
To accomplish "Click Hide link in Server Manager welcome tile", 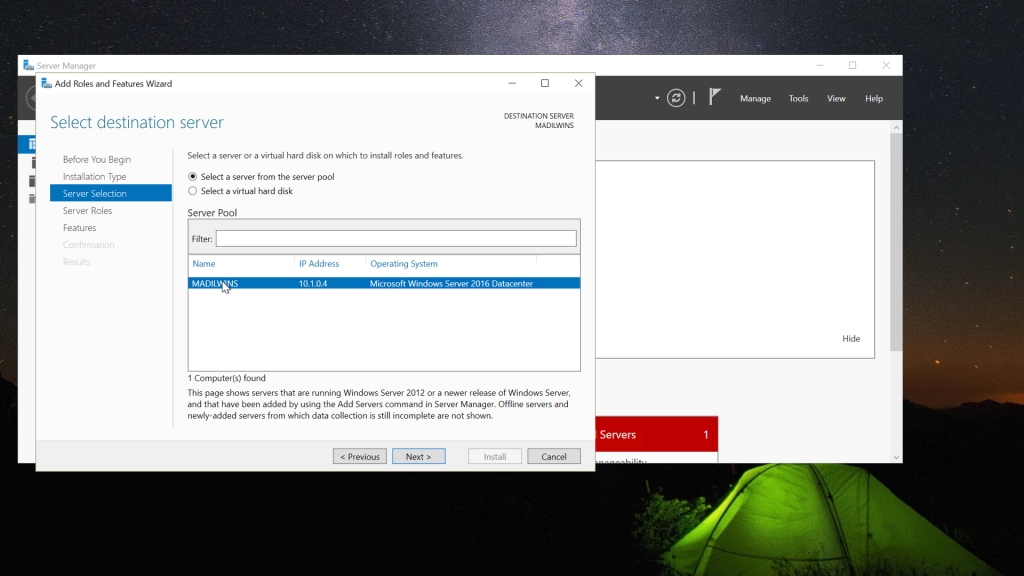I will pyautogui.click(x=851, y=338).
